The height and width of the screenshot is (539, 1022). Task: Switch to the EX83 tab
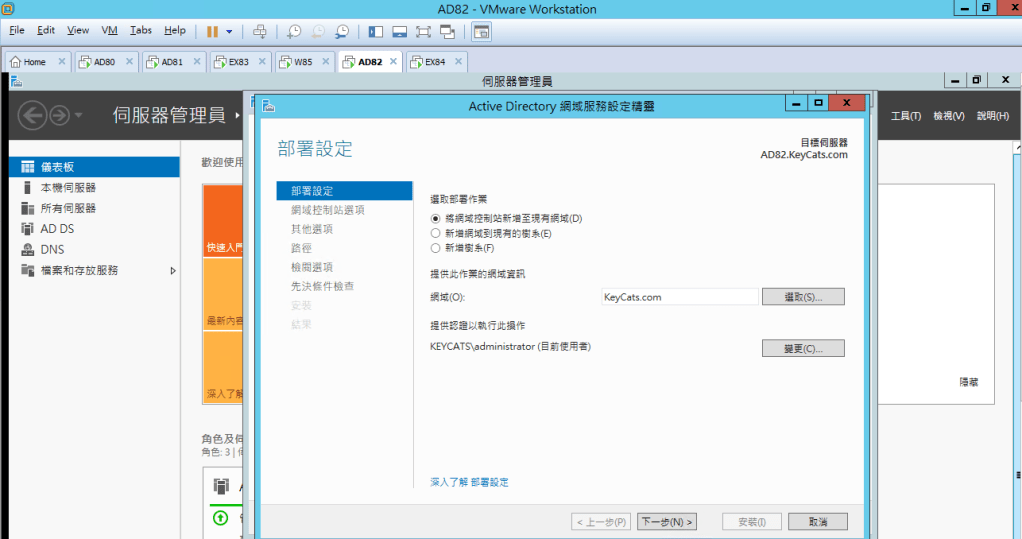click(238, 62)
